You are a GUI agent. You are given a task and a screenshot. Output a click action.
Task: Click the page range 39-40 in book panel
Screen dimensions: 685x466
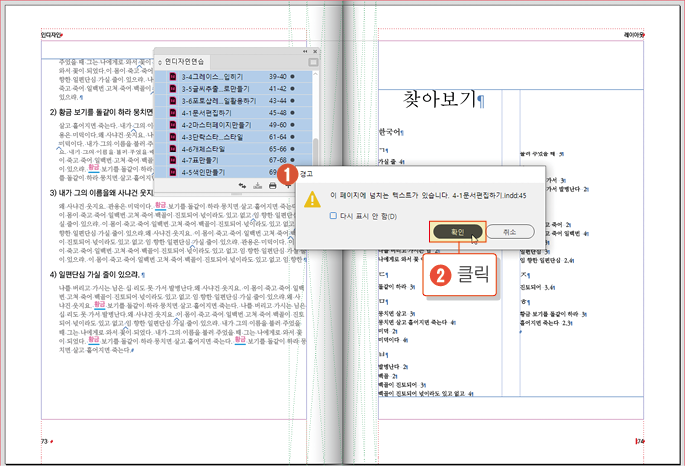[278, 76]
